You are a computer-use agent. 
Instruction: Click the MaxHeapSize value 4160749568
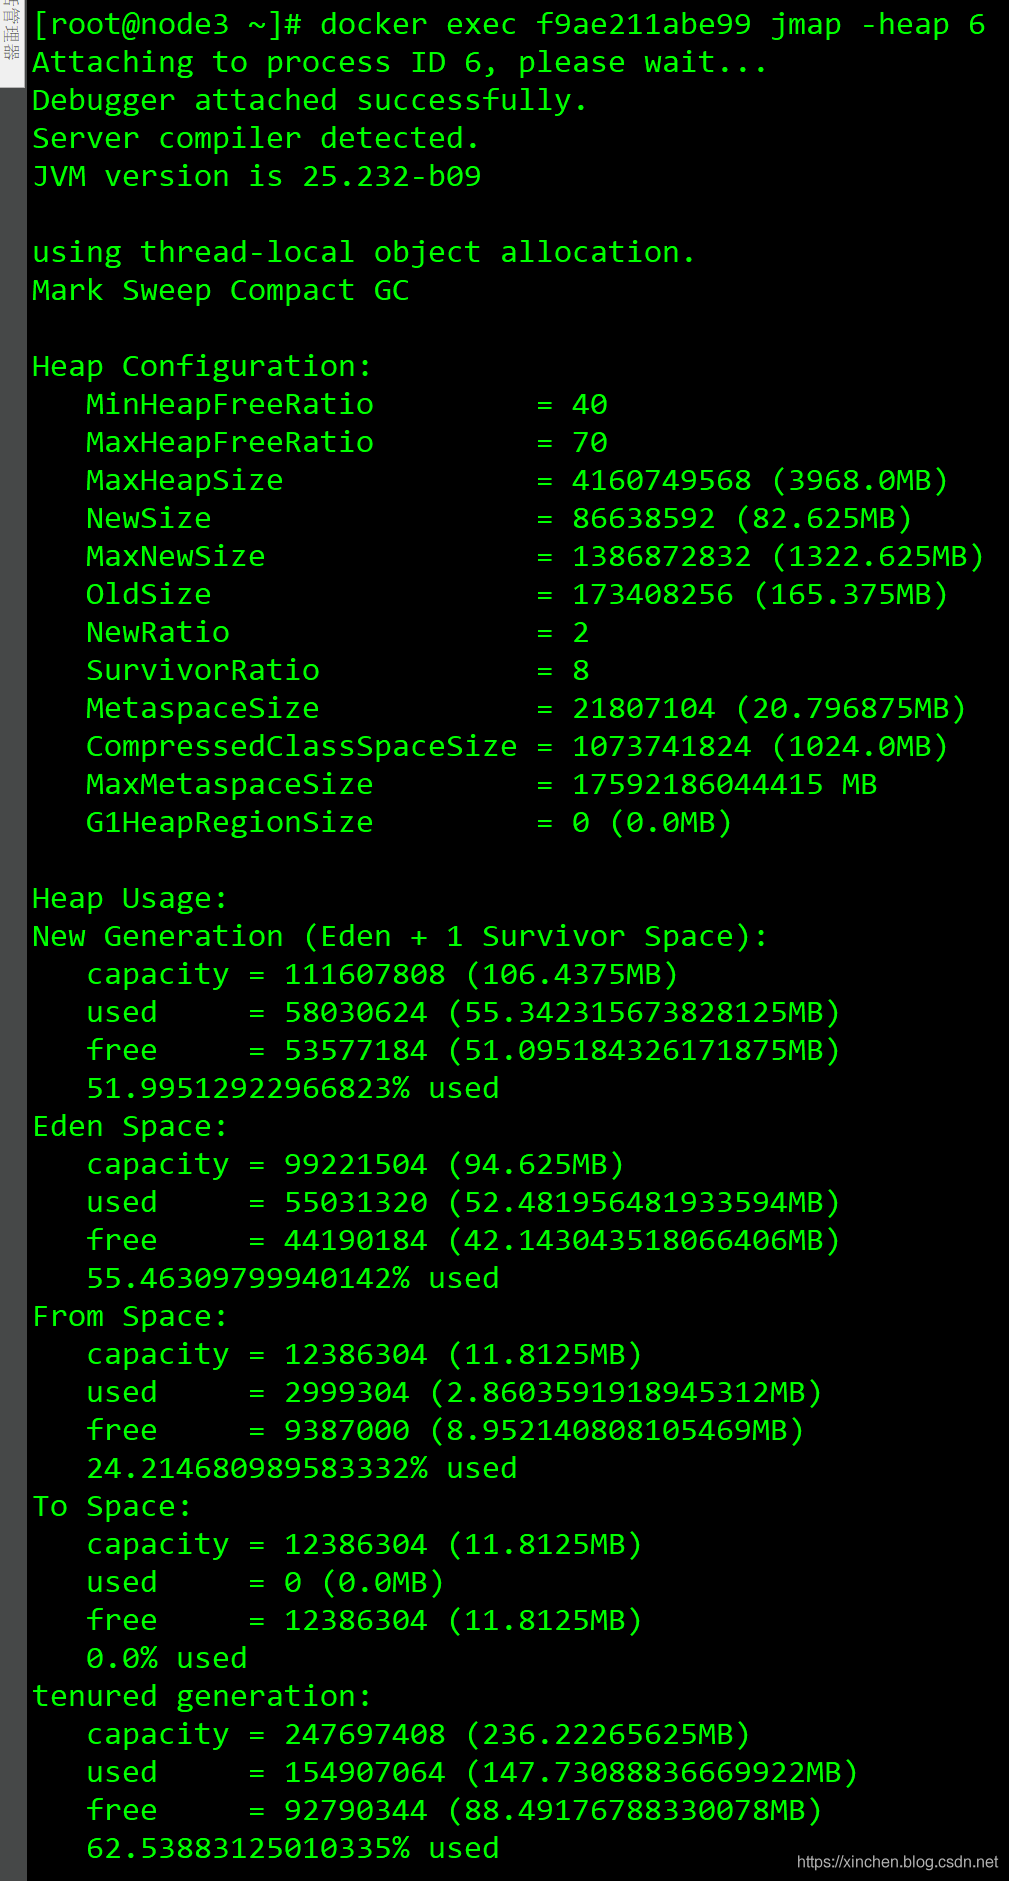(x=661, y=480)
